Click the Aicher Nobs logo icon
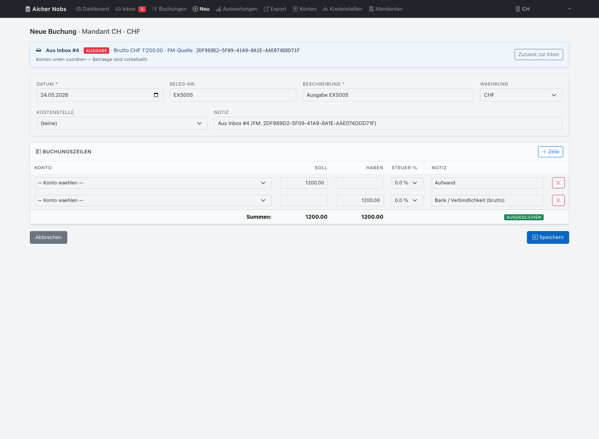Image resolution: width=599 pixels, height=439 pixels. (28, 9)
